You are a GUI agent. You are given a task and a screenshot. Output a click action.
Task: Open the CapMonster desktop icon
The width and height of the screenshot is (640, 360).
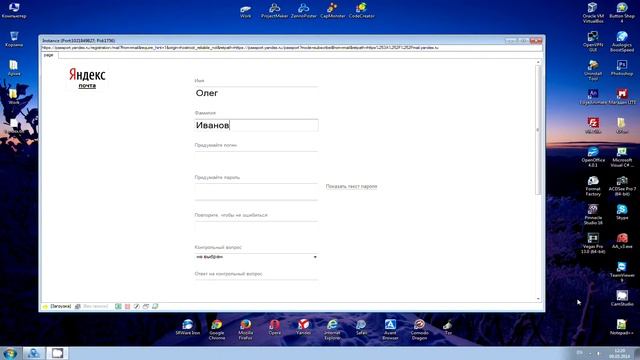click(332, 11)
